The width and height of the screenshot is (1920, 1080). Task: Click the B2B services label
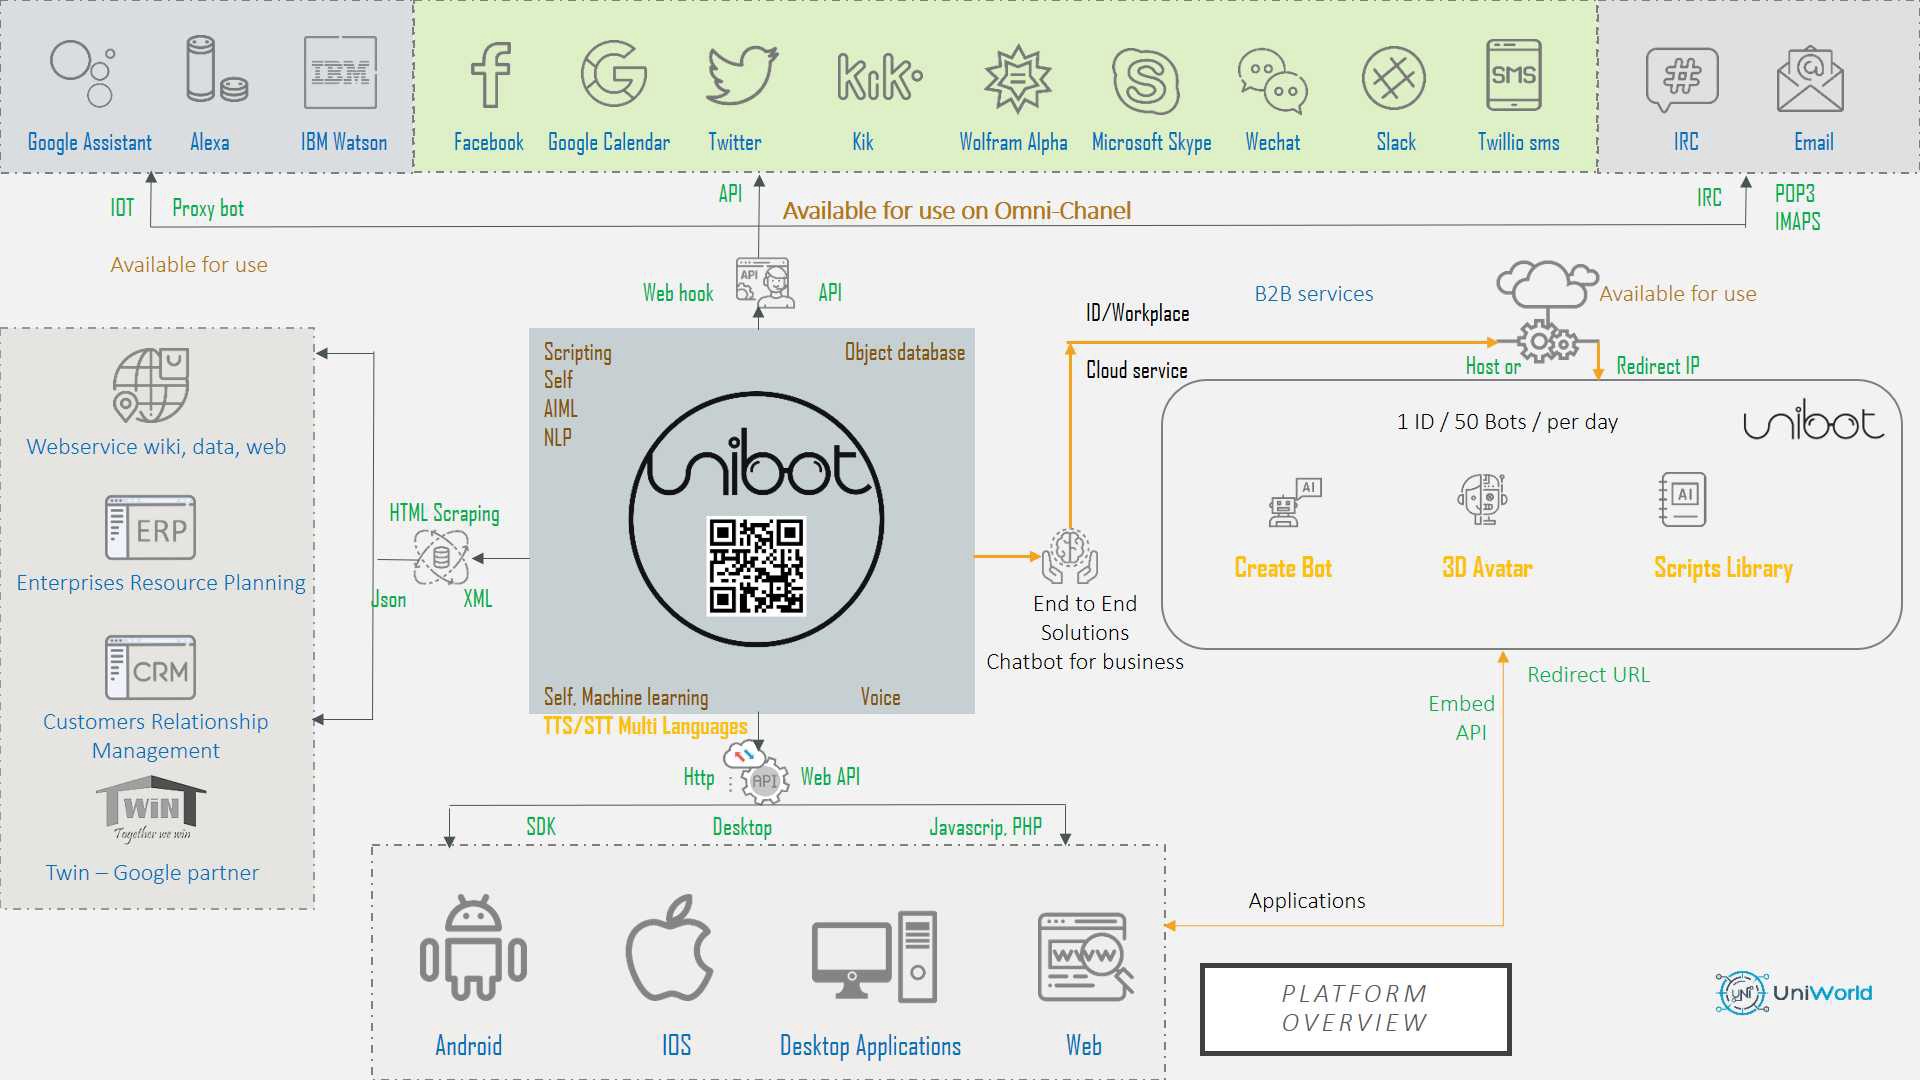1314,294
